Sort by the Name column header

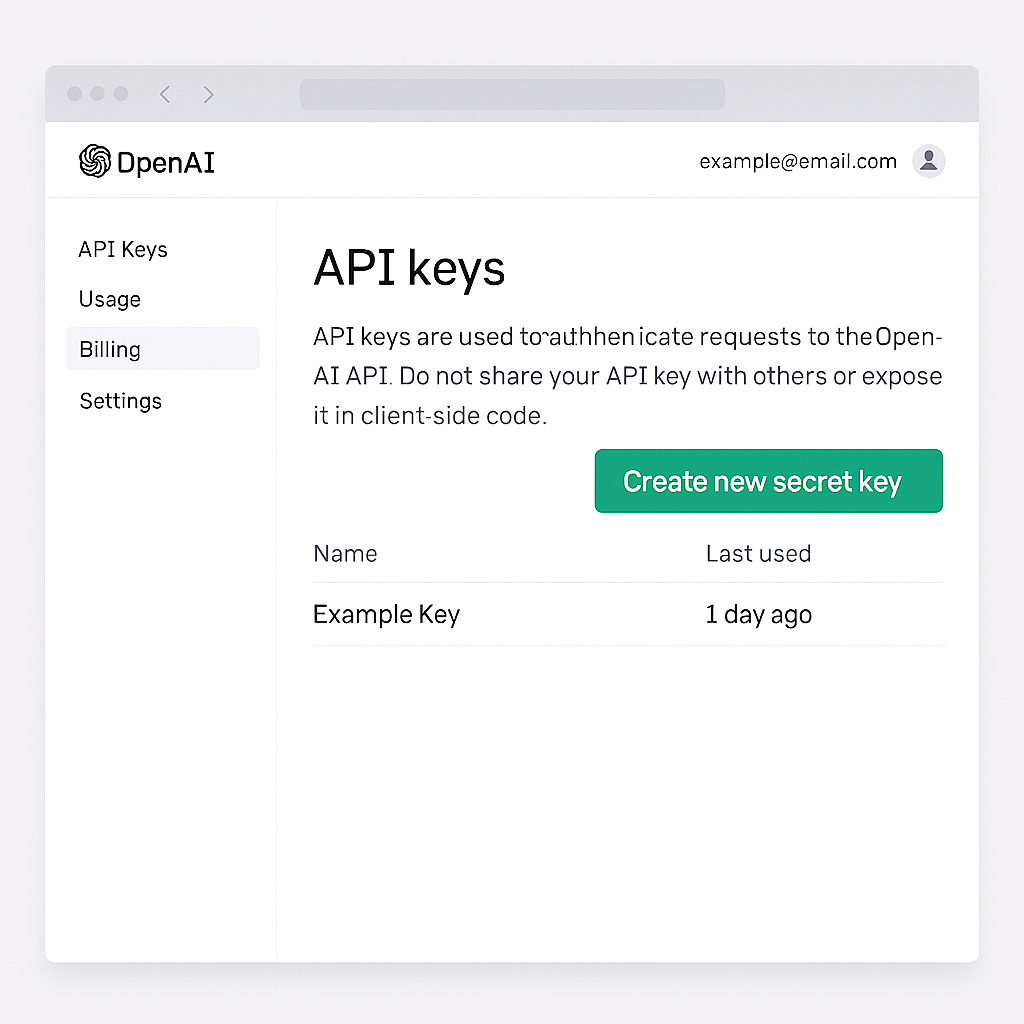pos(345,553)
